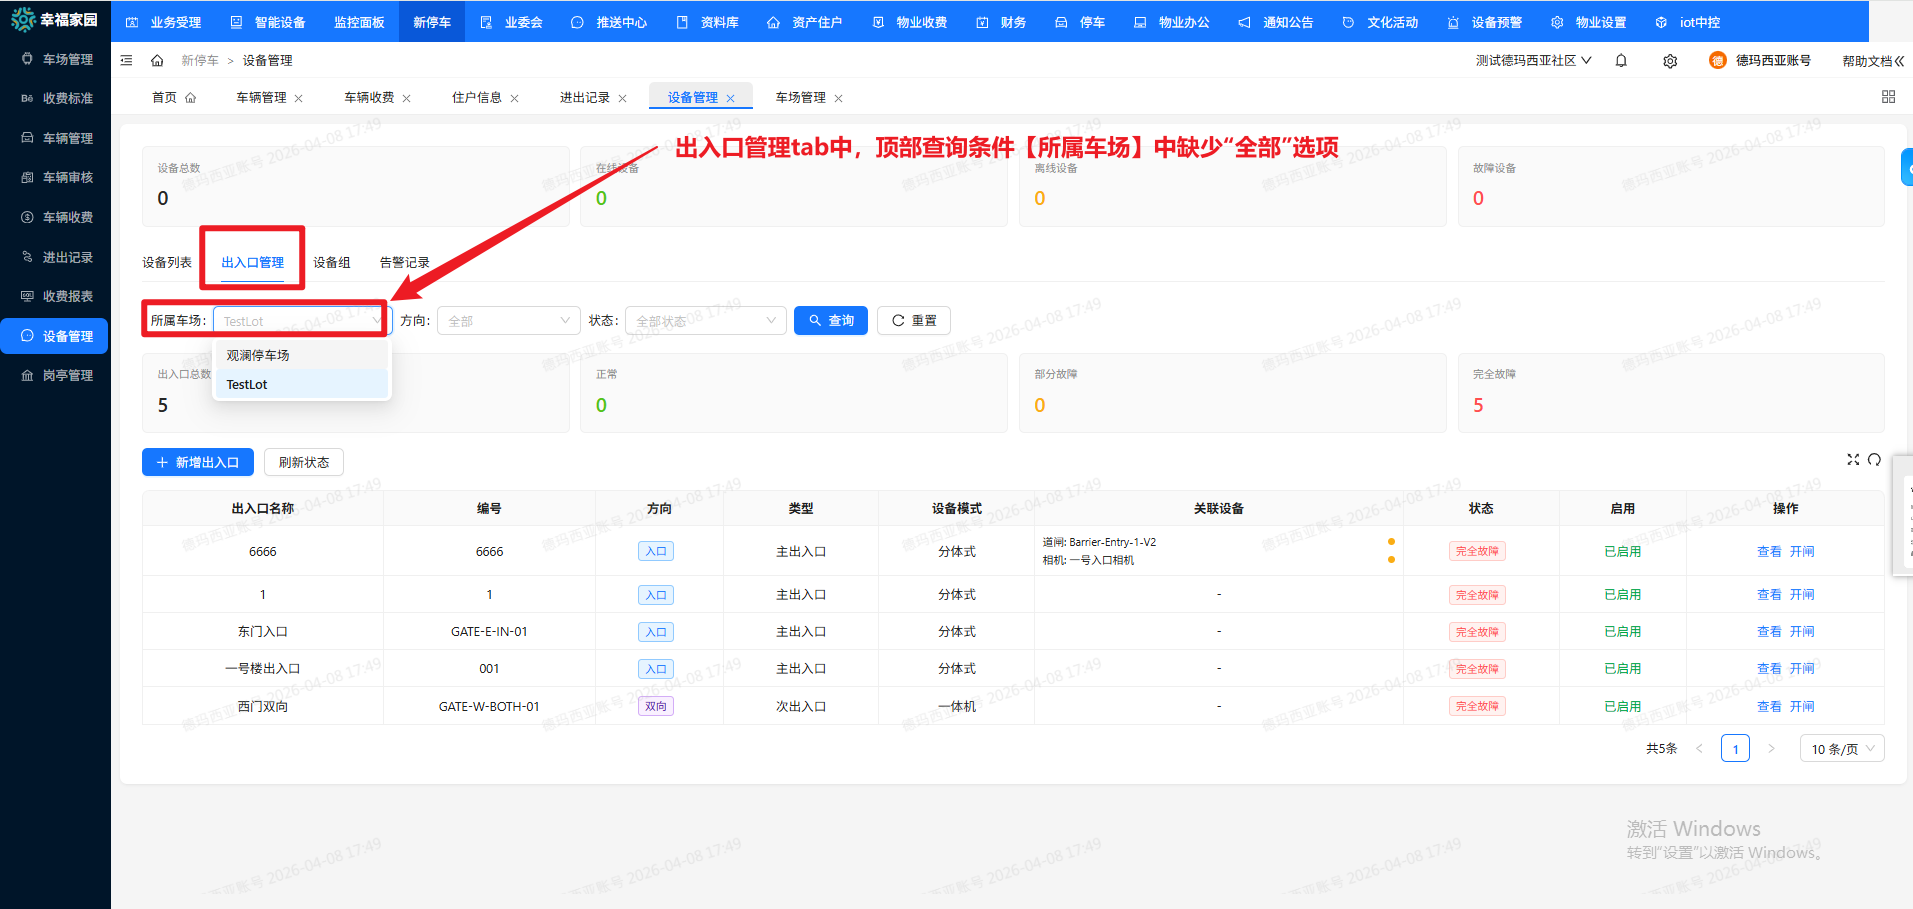Open the 全部状态 status dropdown

tap(705, 320)
